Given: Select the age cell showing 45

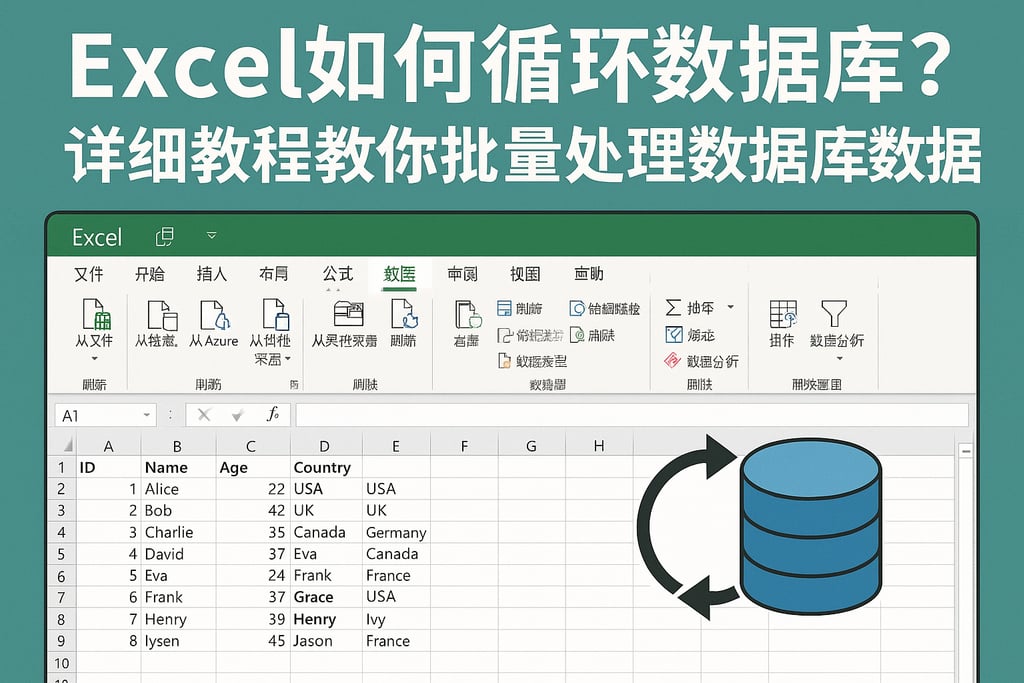Looking at the screenshot, I should [x=253, y=641].
